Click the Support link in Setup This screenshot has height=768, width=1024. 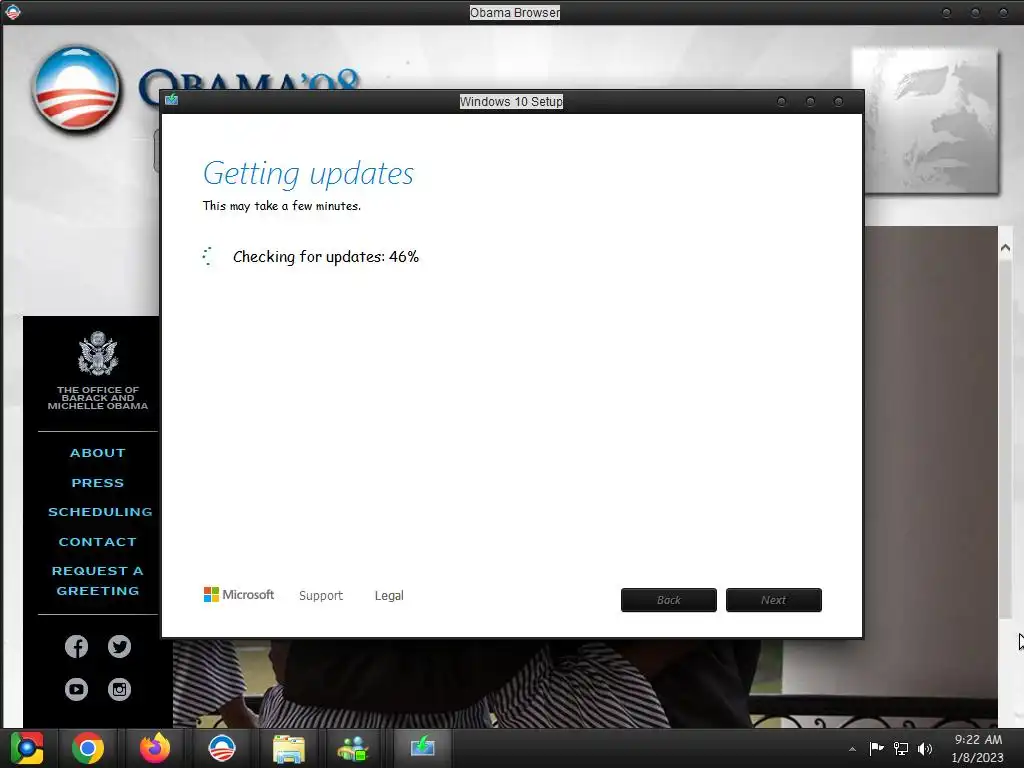click(321, 596)
